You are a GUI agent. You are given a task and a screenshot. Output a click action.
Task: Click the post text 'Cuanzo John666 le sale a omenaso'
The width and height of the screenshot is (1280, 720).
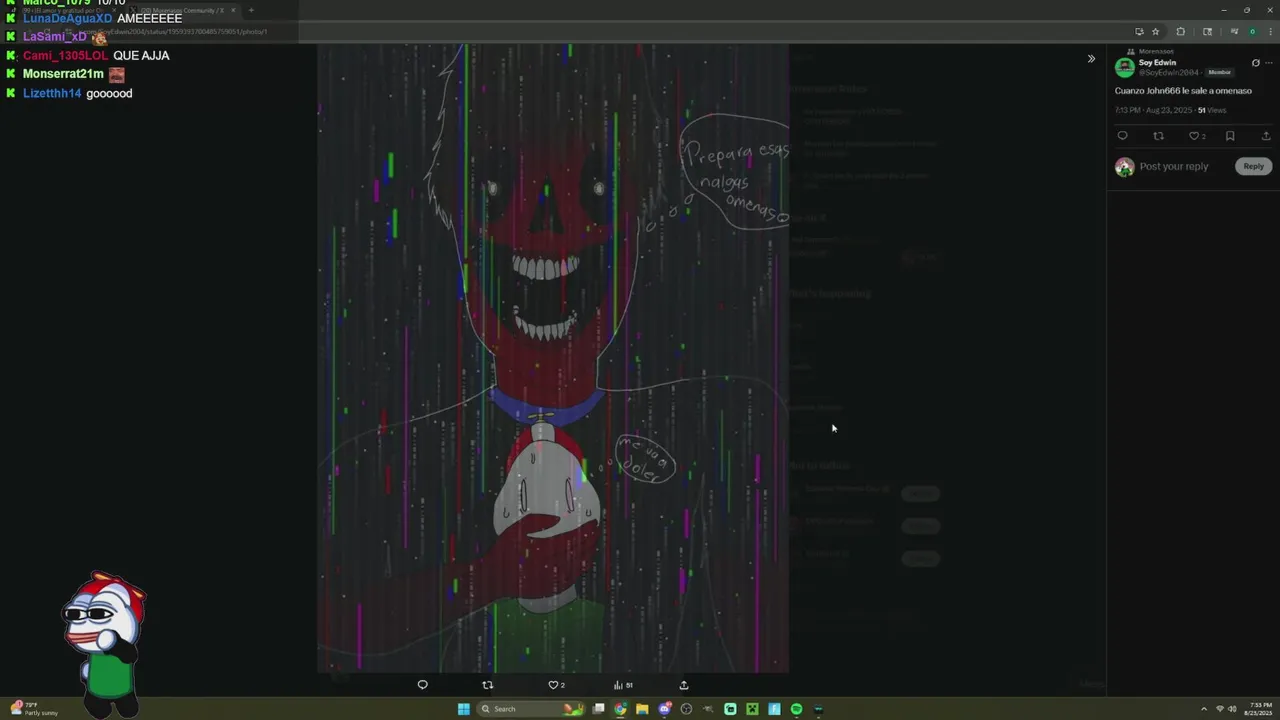[1183, 91]
